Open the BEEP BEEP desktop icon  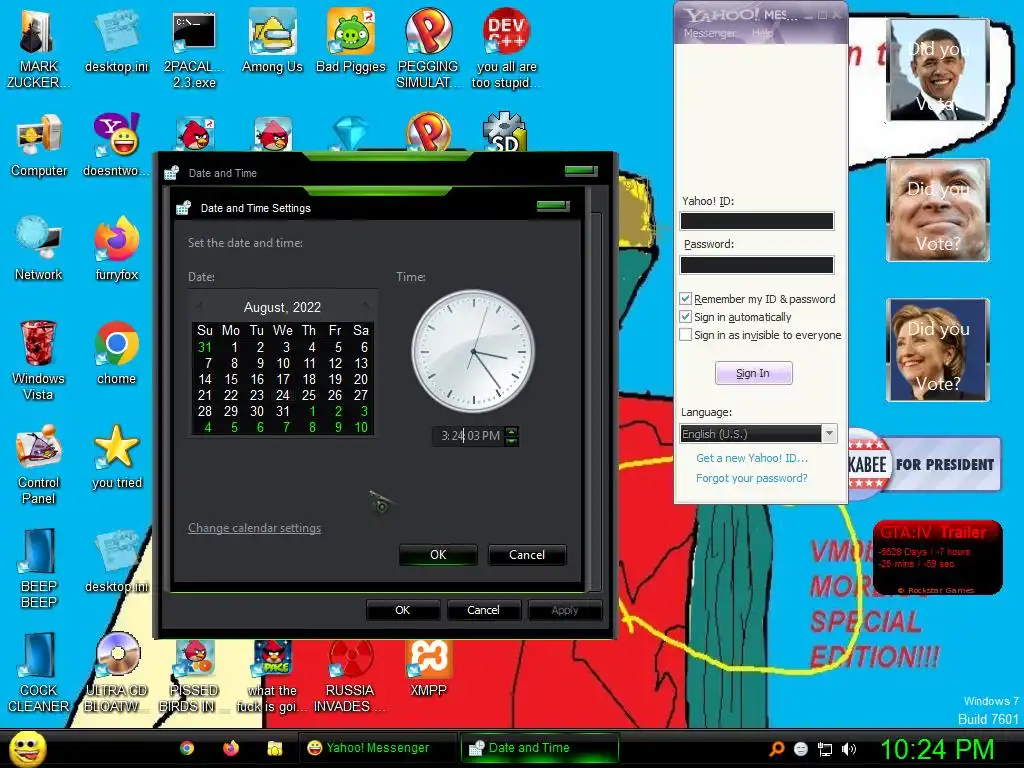(x=39, y=569)
